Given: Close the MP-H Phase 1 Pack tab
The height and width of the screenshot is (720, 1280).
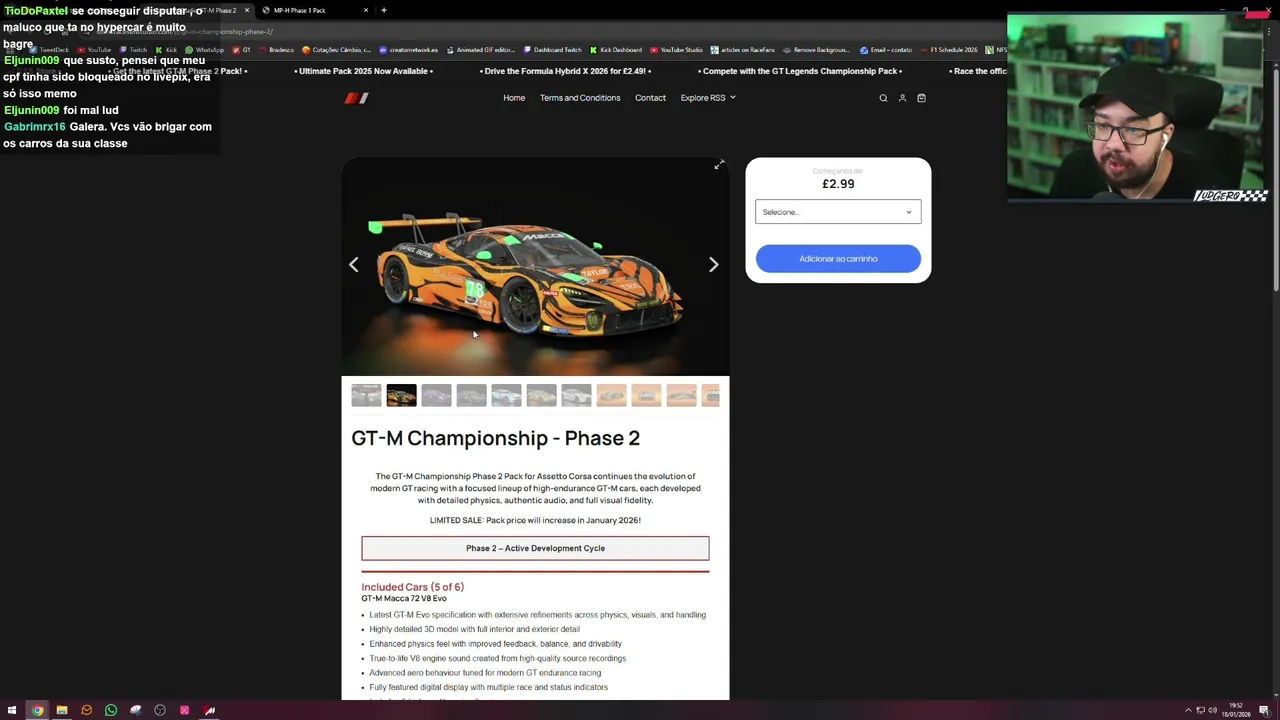Looking at the screenshot, I should coord(366,10).
